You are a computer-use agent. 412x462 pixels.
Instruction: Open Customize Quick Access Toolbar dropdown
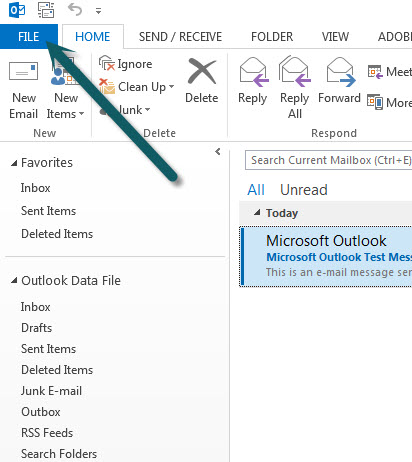[98, 11]
